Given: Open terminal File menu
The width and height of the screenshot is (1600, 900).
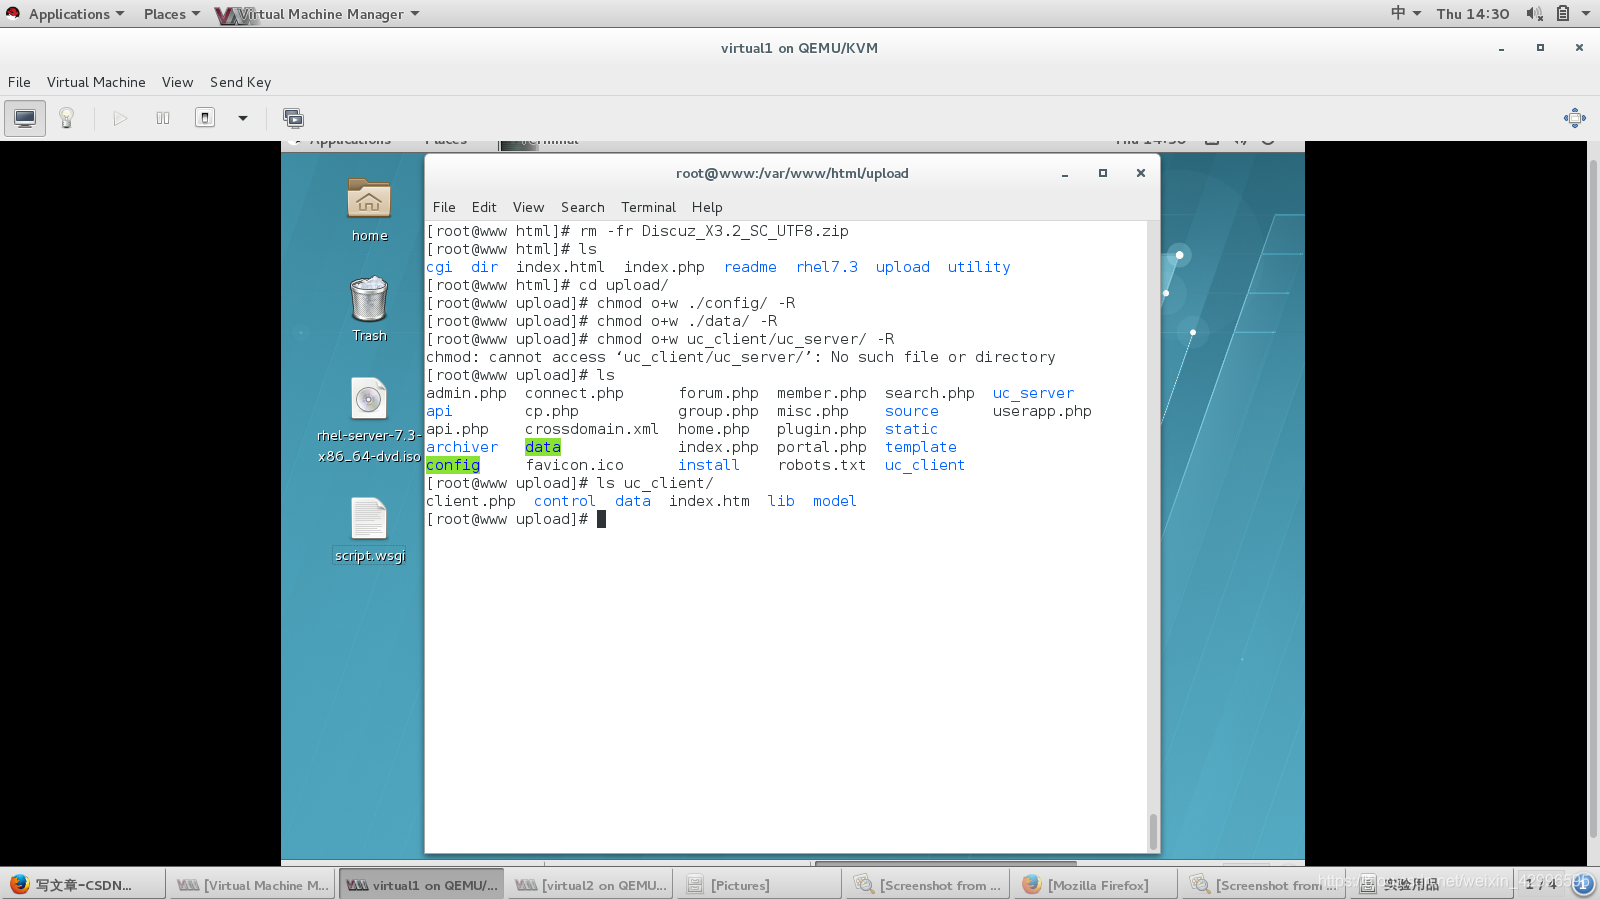Looking at the screenshot, I should (x=444, y=207).
